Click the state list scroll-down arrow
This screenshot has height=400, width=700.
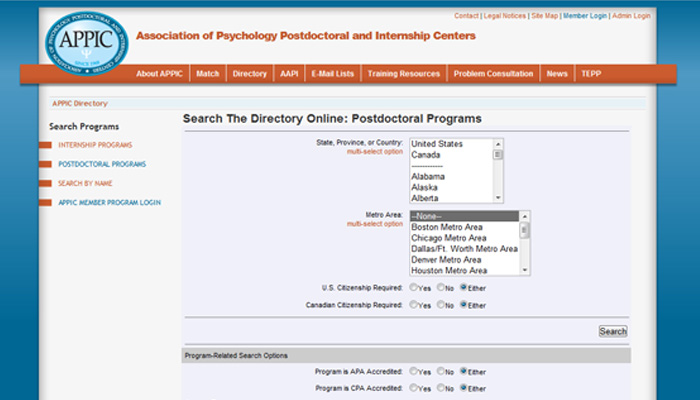[x=498, y=198]
